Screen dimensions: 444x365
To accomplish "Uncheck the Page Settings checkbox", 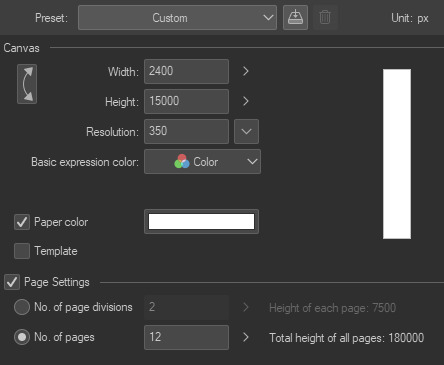I will [x=12, y=282].
